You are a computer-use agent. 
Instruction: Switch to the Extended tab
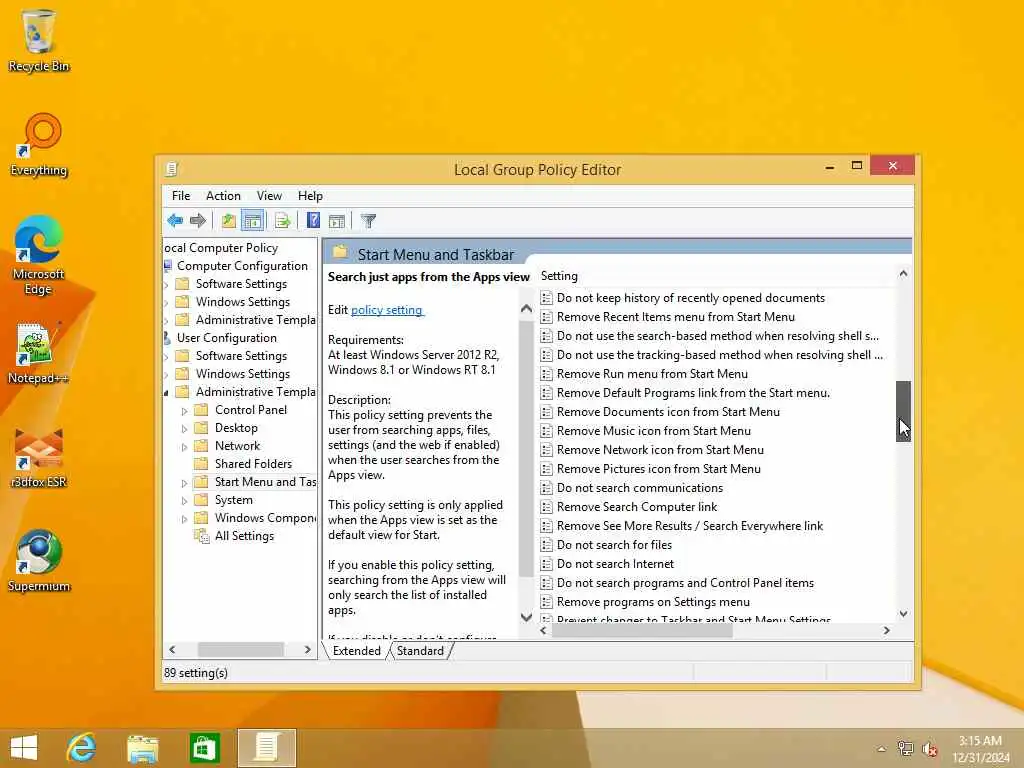tap(357, 651)
